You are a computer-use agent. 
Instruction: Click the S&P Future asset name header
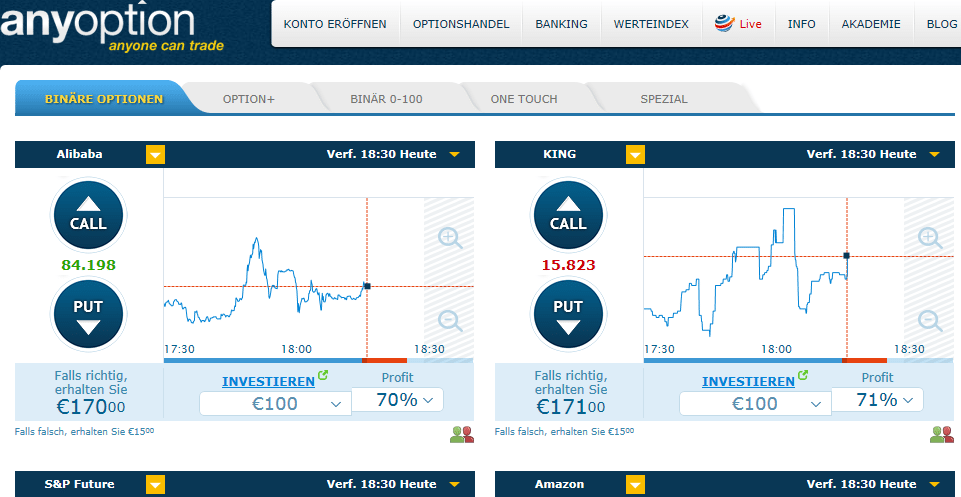(80, 484)
